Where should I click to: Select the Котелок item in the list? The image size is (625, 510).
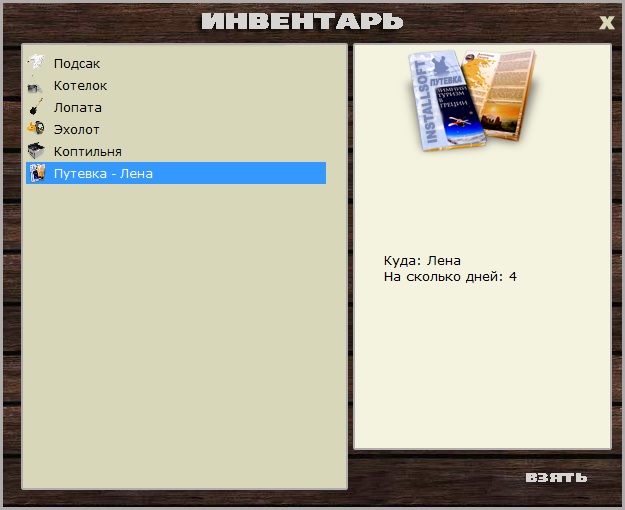click(176, 85)
